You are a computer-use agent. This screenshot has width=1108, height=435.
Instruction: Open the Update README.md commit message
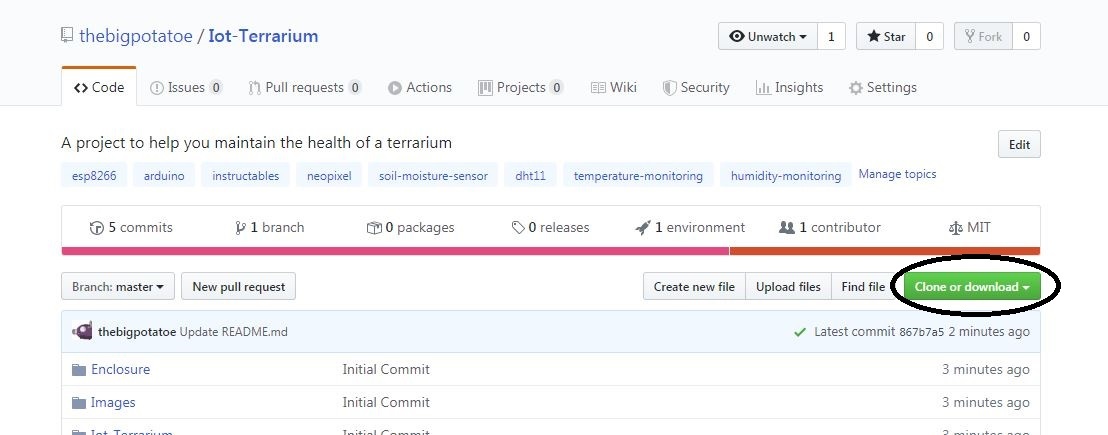point(234,331)
